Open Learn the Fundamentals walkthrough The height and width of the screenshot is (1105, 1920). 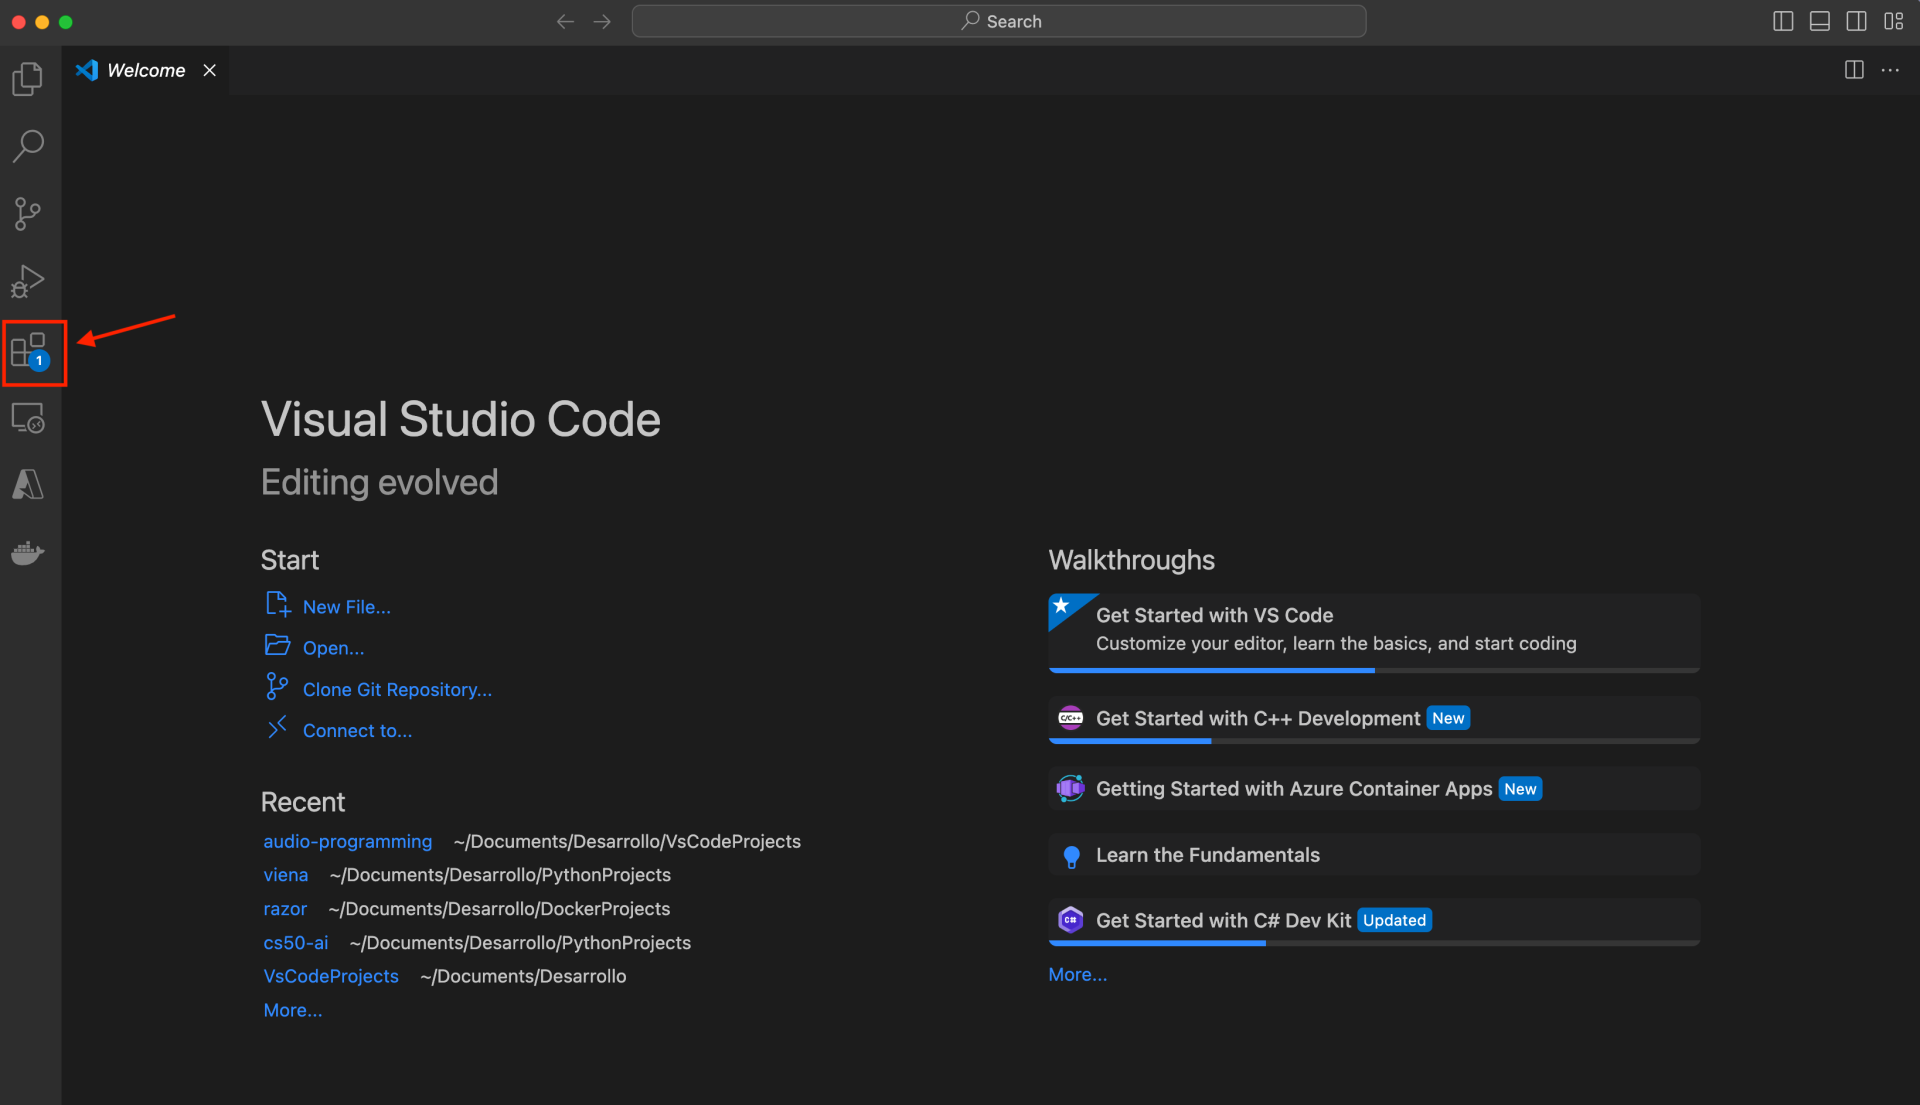point(1374,855)
